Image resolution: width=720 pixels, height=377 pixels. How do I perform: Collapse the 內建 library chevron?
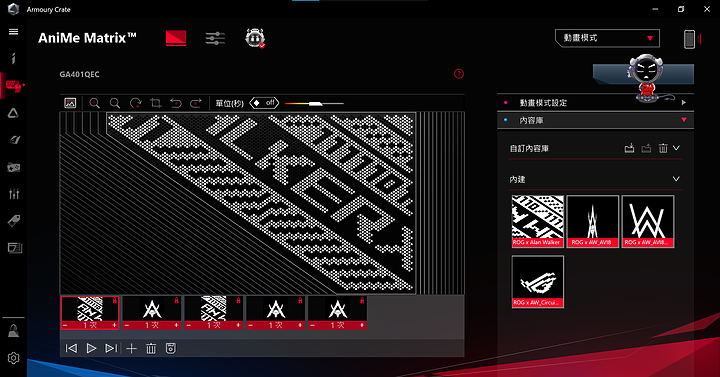676,179
